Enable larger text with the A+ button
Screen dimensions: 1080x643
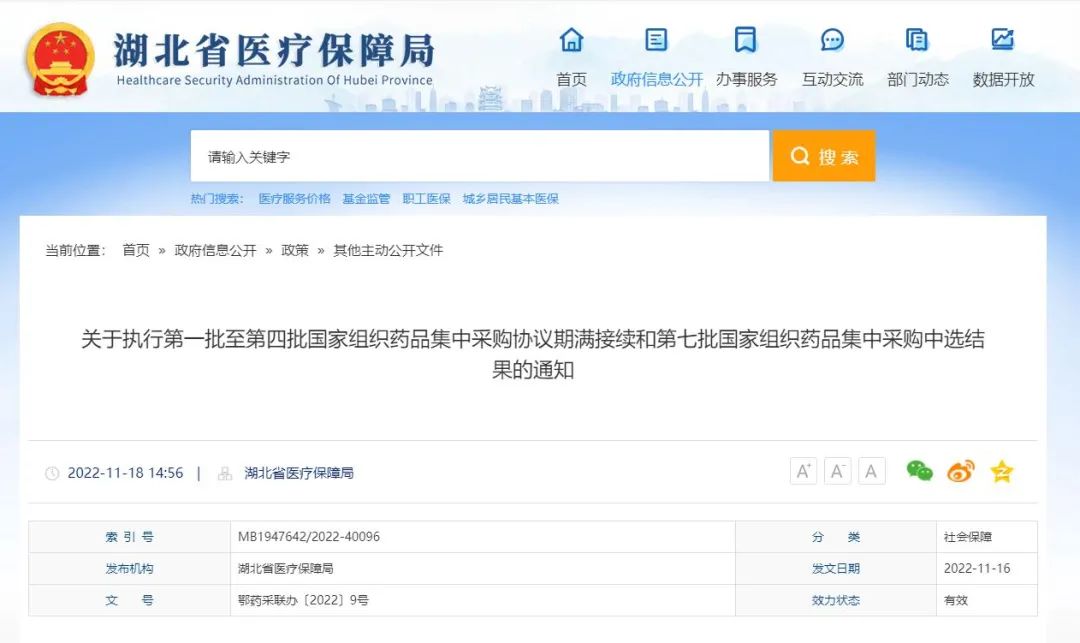tap(803, 470)
